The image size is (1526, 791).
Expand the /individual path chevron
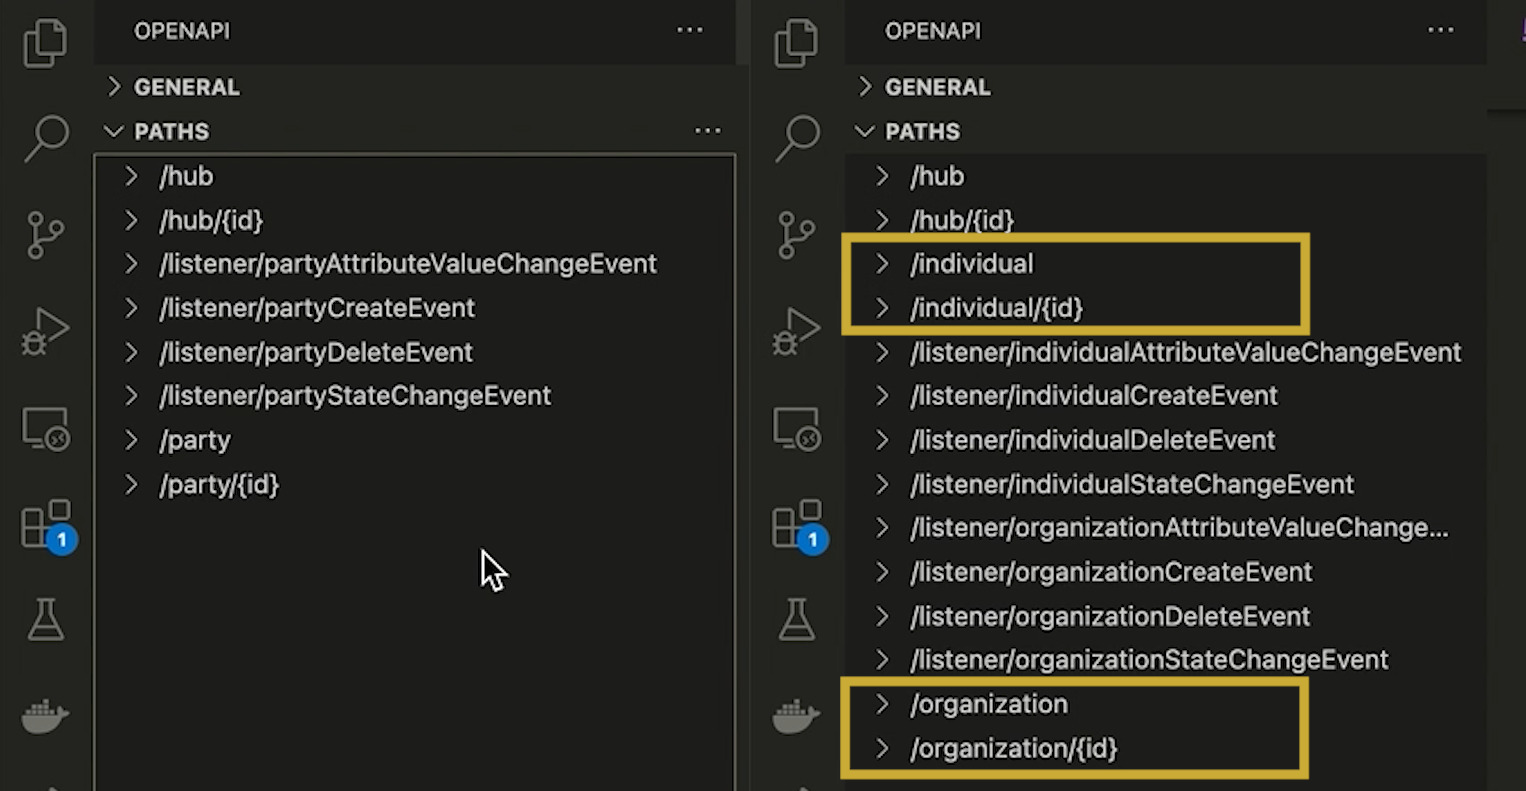(882, 264)
